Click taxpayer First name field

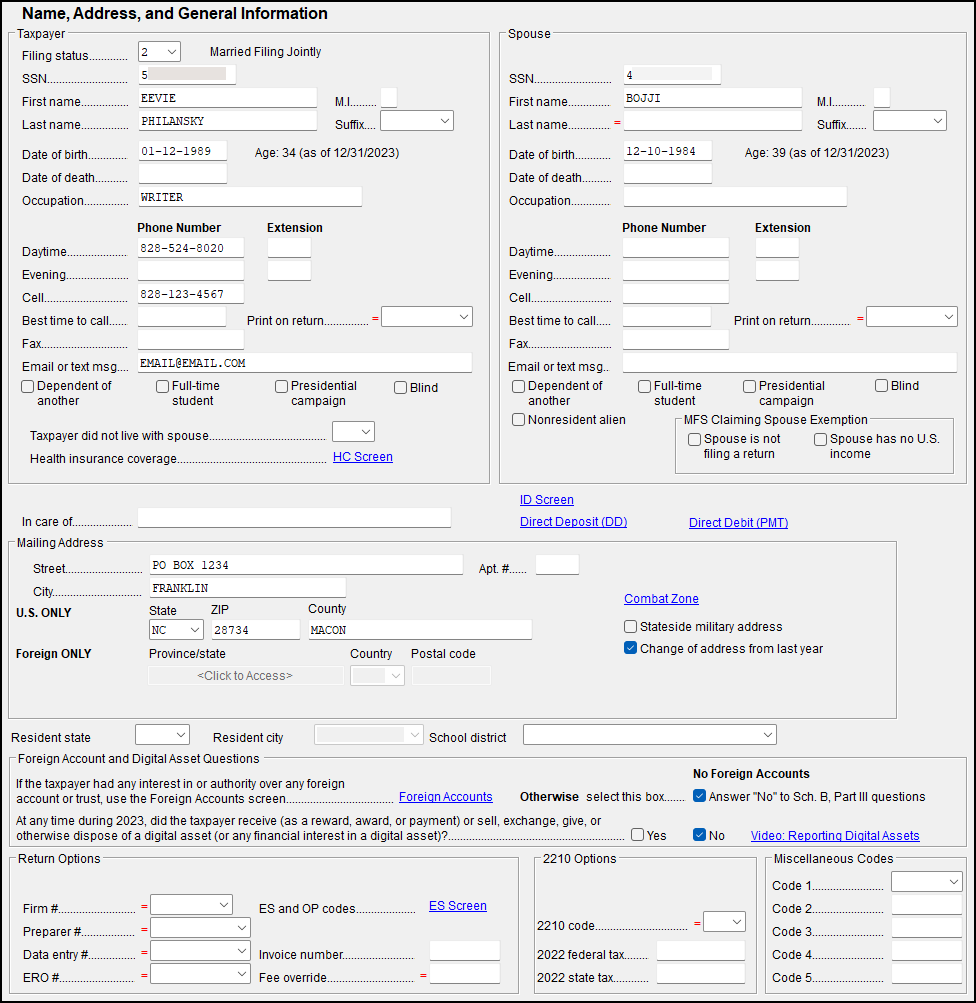pos(228,98)
